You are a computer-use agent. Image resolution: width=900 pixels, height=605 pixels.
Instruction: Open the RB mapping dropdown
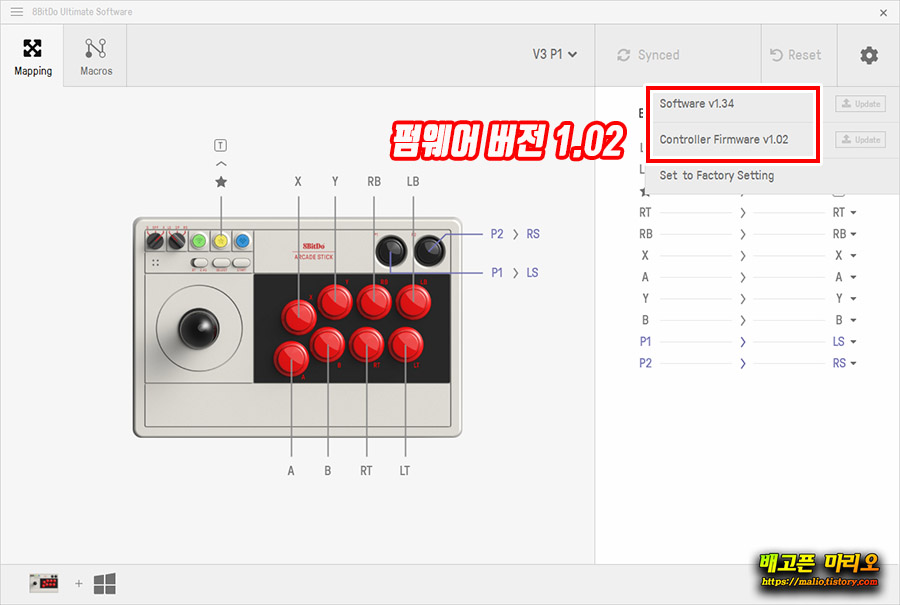(844, 234)
